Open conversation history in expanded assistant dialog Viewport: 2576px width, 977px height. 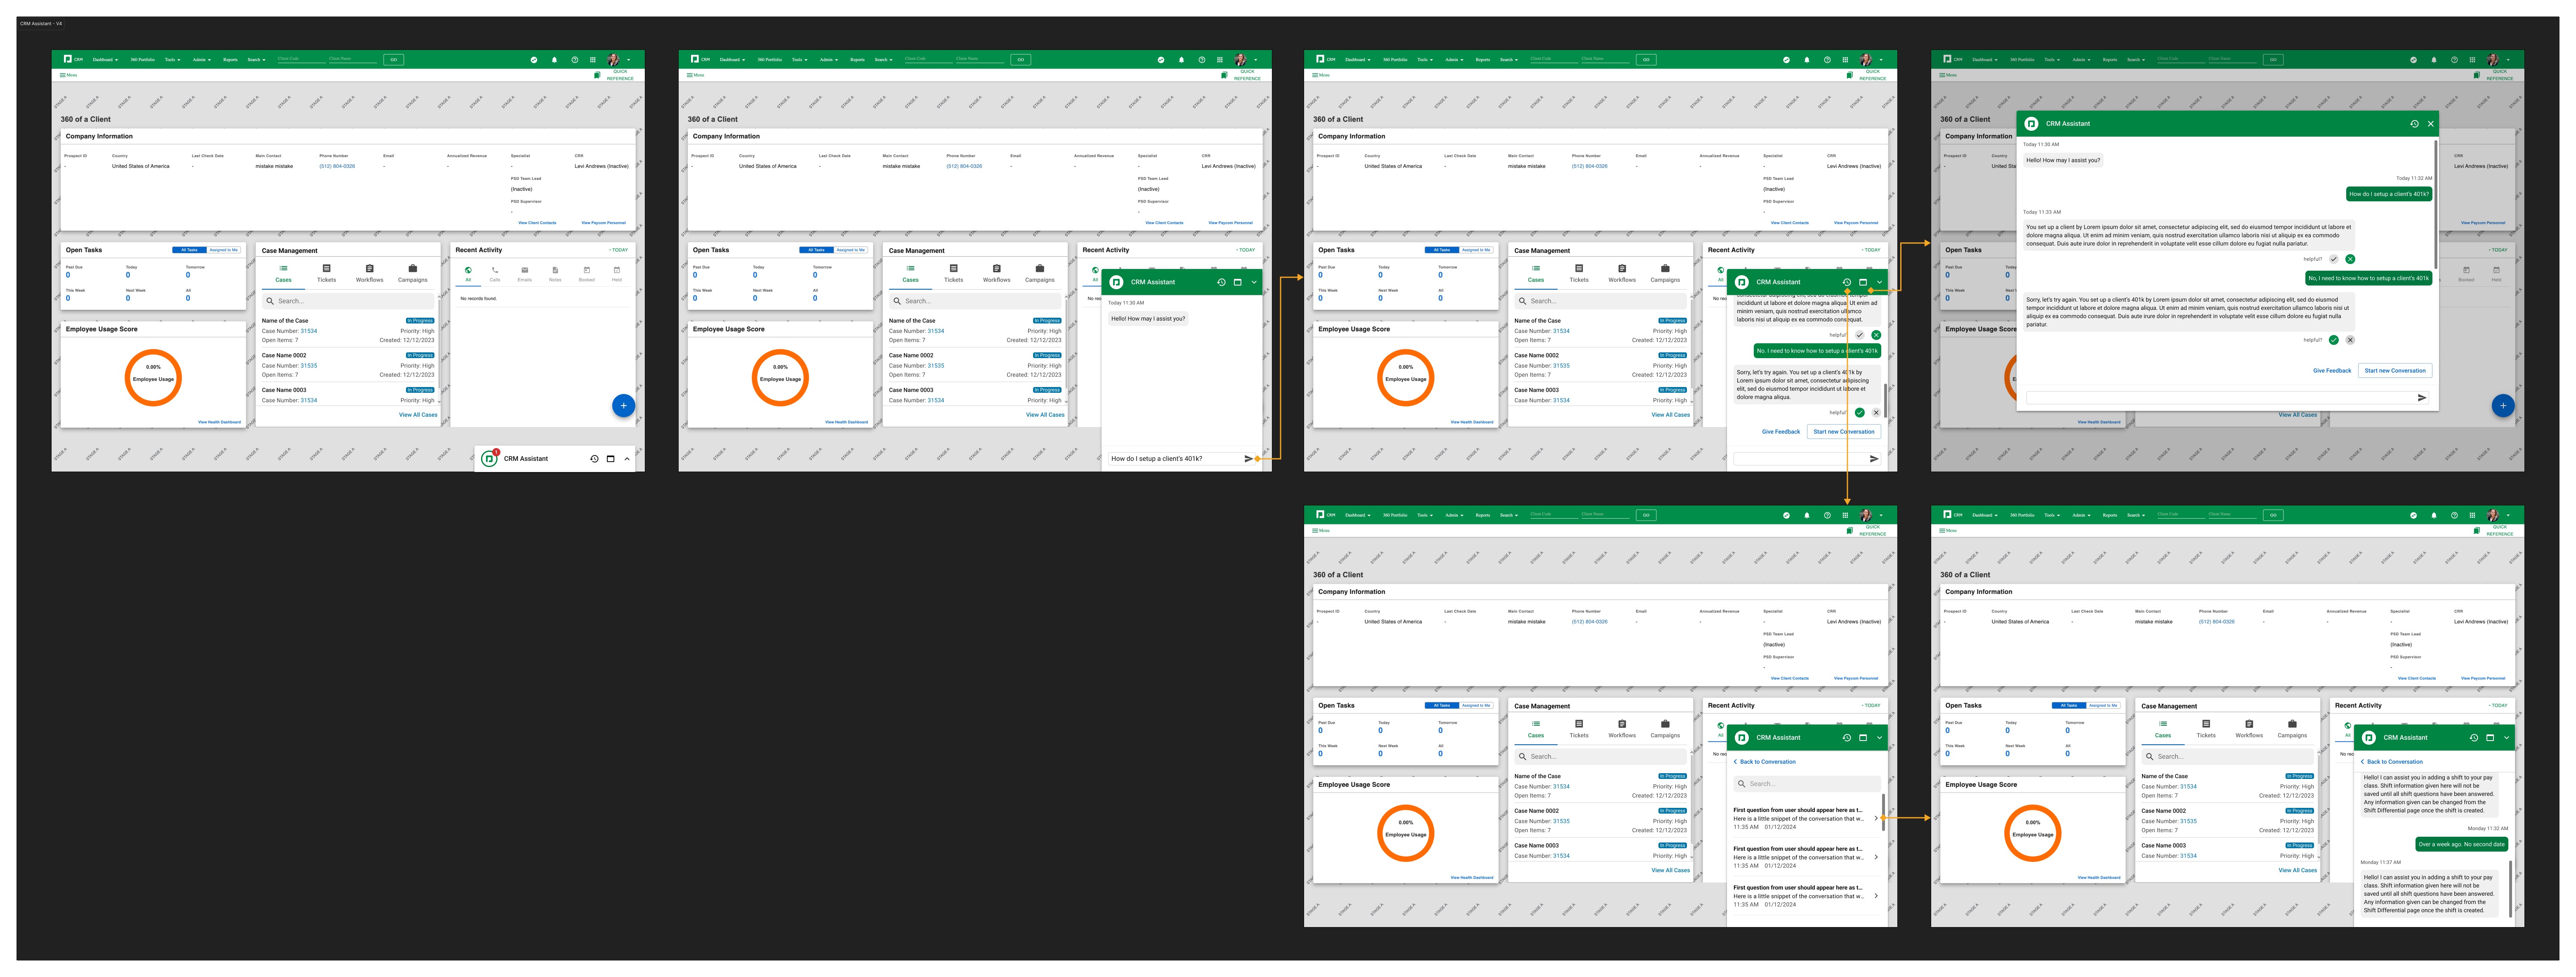2414,124
